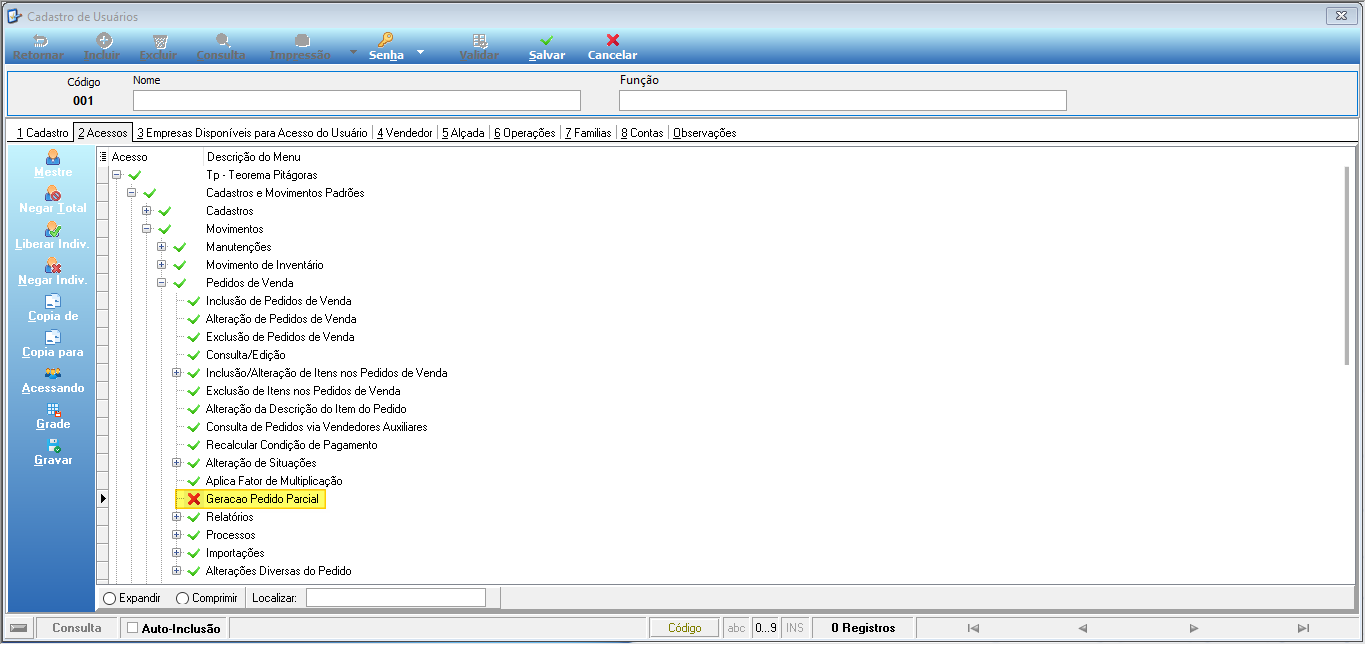Viewport: 1366px width, 645px height.
Task: Expand the Movimento de Inventário node
Action: (x=161, y=265)
